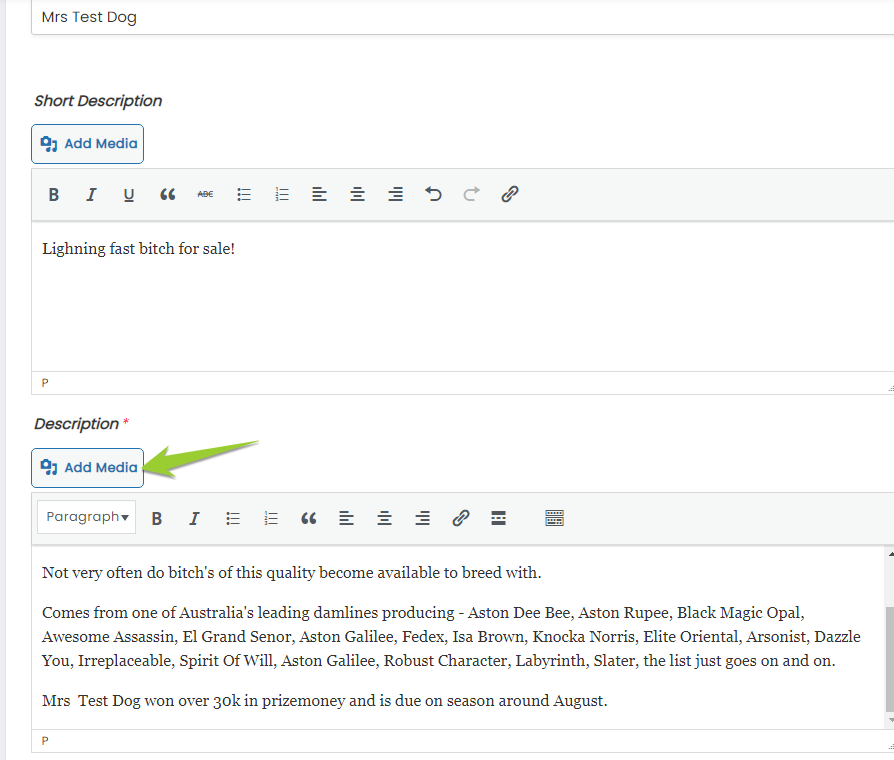Click the 'Mrs Test Dog won over 30k' line
894x760 pixels.
click(324, 700)
